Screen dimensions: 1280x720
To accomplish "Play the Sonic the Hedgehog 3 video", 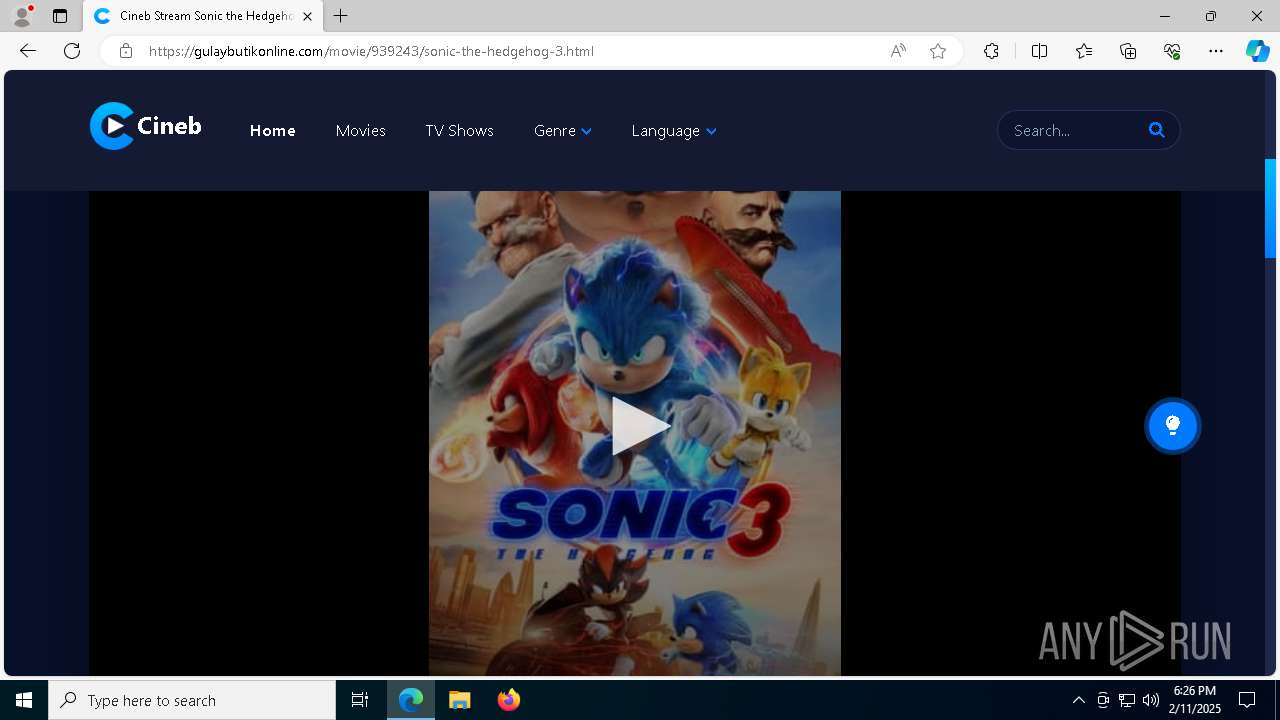I will [639, 426].
